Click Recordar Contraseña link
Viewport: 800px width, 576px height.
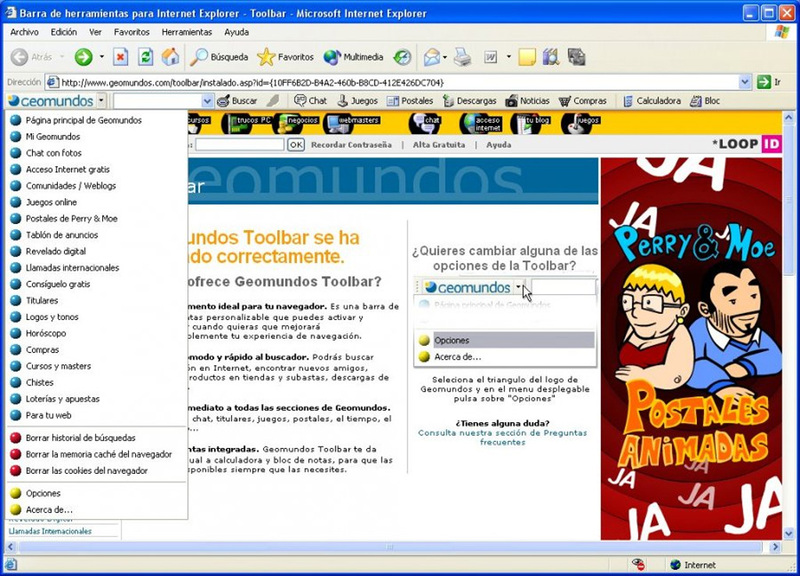pos(351,145)
